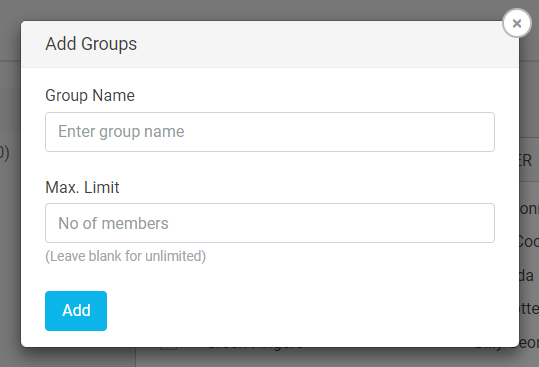Click the cut-off 'tte' row text at right
Screen dimensions: 539x367
pos(529,308)
